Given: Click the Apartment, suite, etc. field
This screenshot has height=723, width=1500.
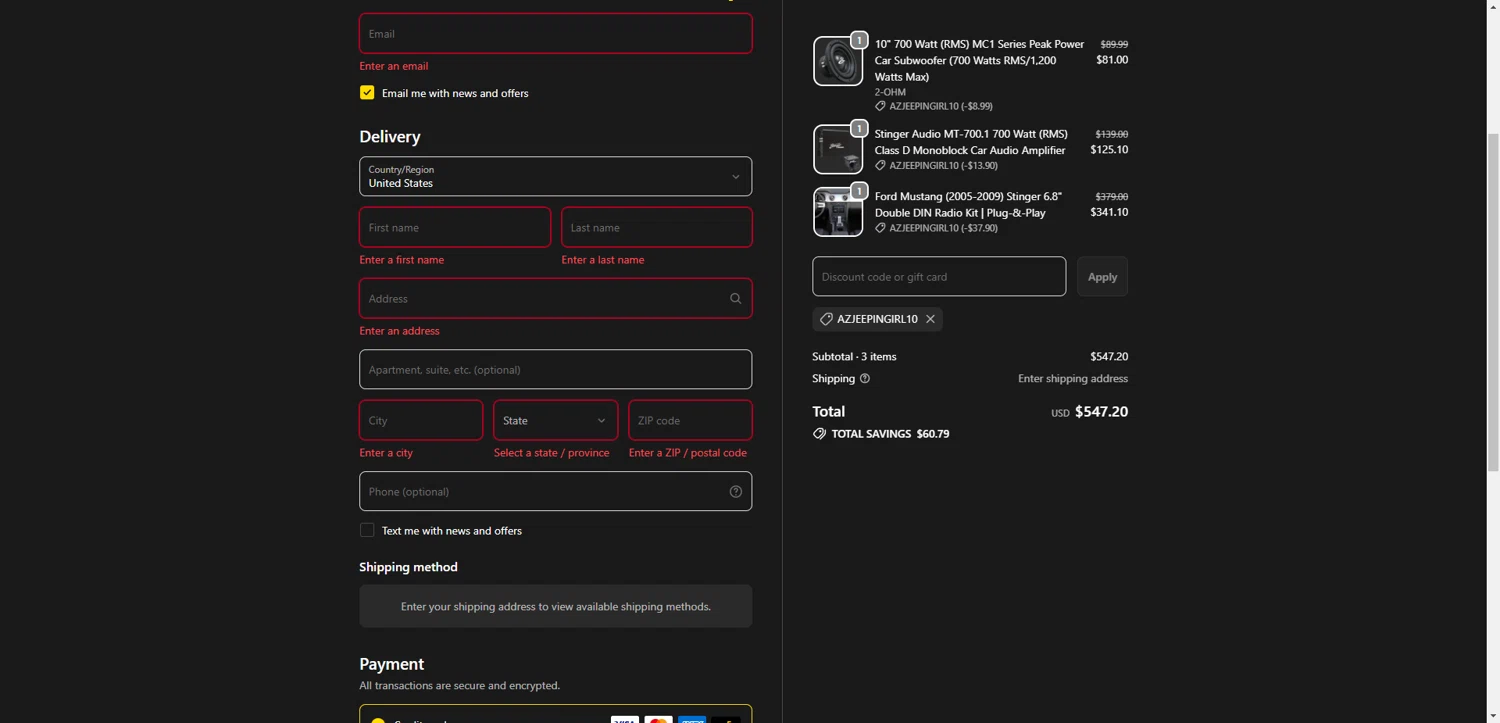Looking at the screenshot, I should (555, 369).
